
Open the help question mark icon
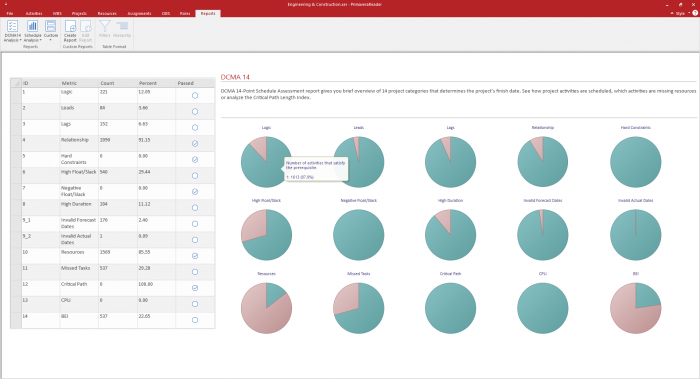(x=695, y=13)
